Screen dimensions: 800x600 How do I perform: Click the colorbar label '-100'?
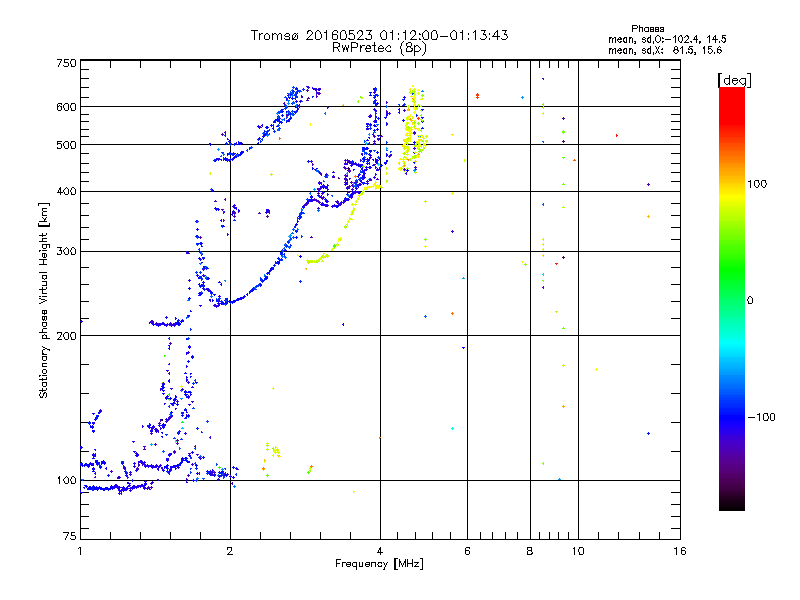(x=762, y=417)
